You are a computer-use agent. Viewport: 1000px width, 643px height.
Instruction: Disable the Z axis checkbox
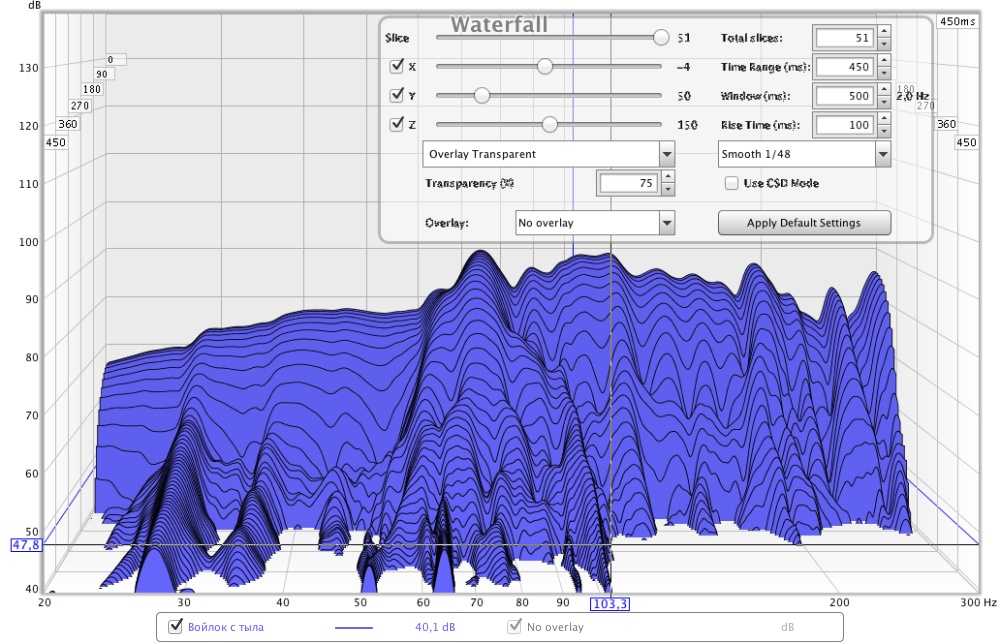396,125
